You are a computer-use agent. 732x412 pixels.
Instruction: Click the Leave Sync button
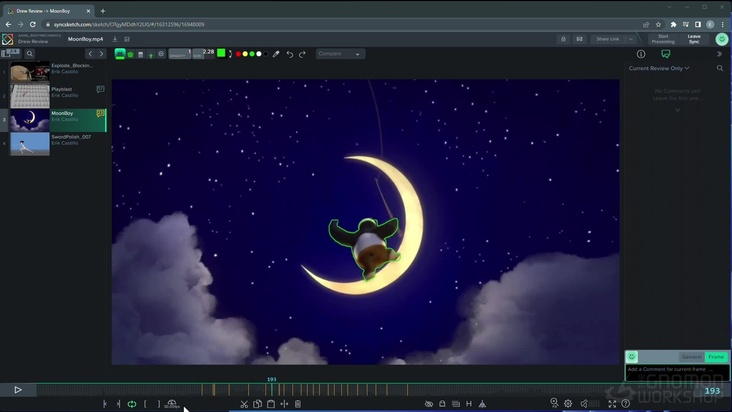(x=694, y=39)
